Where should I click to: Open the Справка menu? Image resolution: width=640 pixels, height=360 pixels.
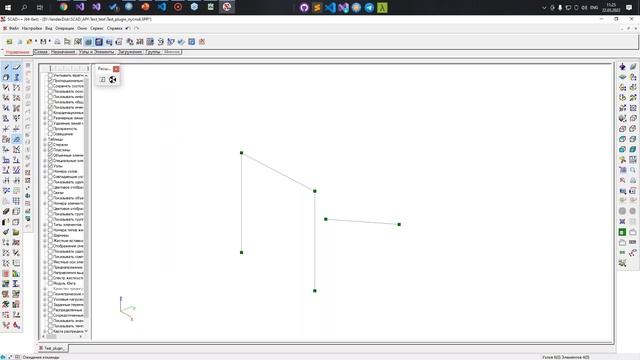tap(114, 29)
